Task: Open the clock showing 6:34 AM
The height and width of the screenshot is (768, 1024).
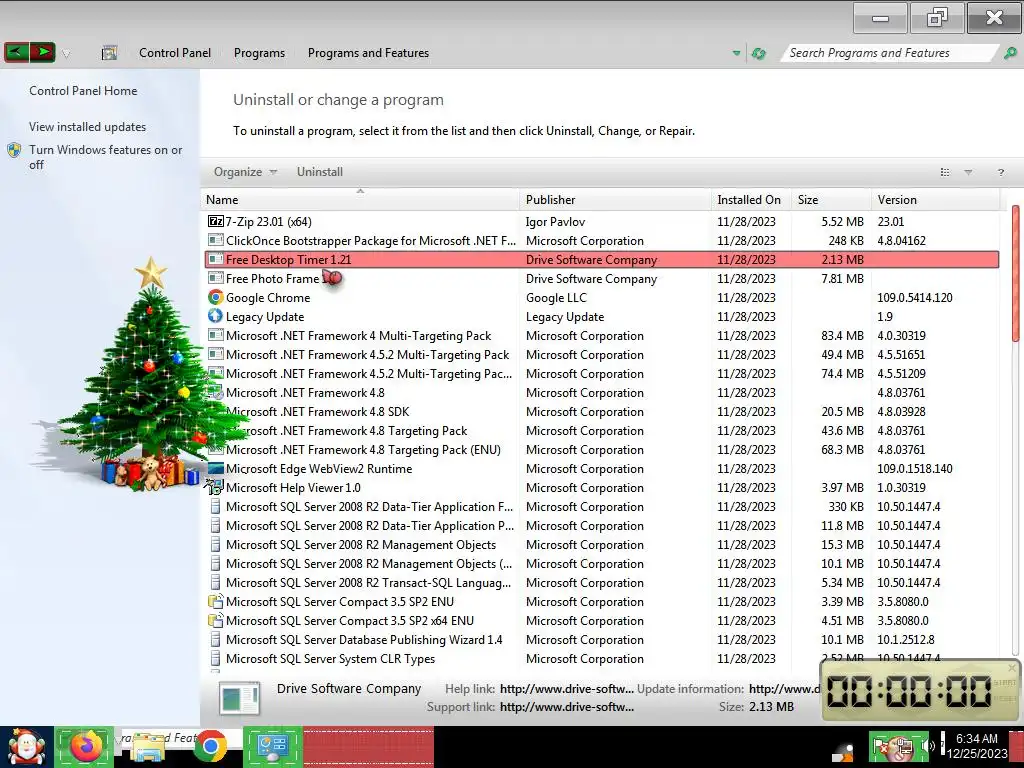Action: [977, 746]
